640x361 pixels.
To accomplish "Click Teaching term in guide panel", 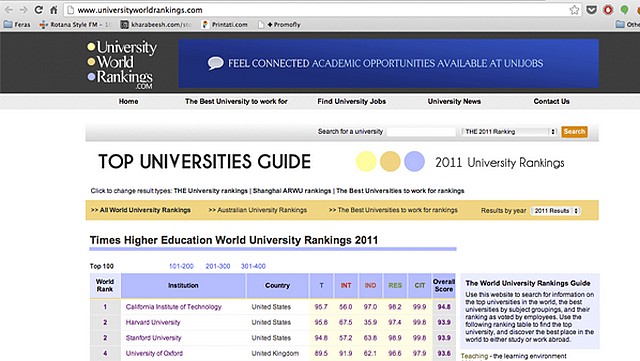I will 474,356.
